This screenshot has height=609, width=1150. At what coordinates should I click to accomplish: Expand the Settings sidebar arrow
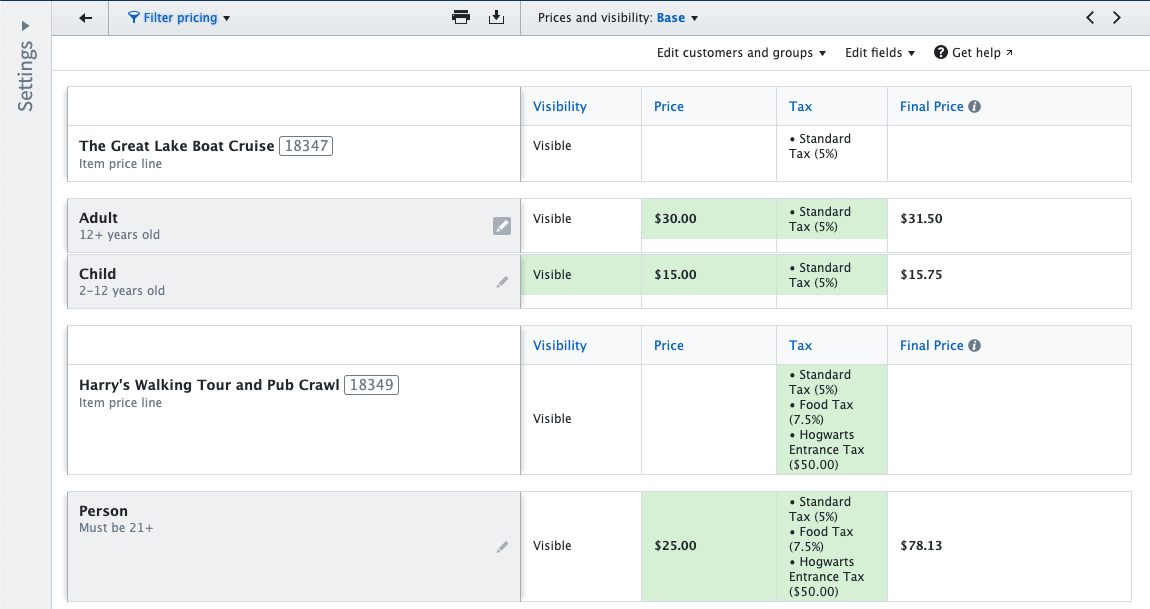click(26, 26)
